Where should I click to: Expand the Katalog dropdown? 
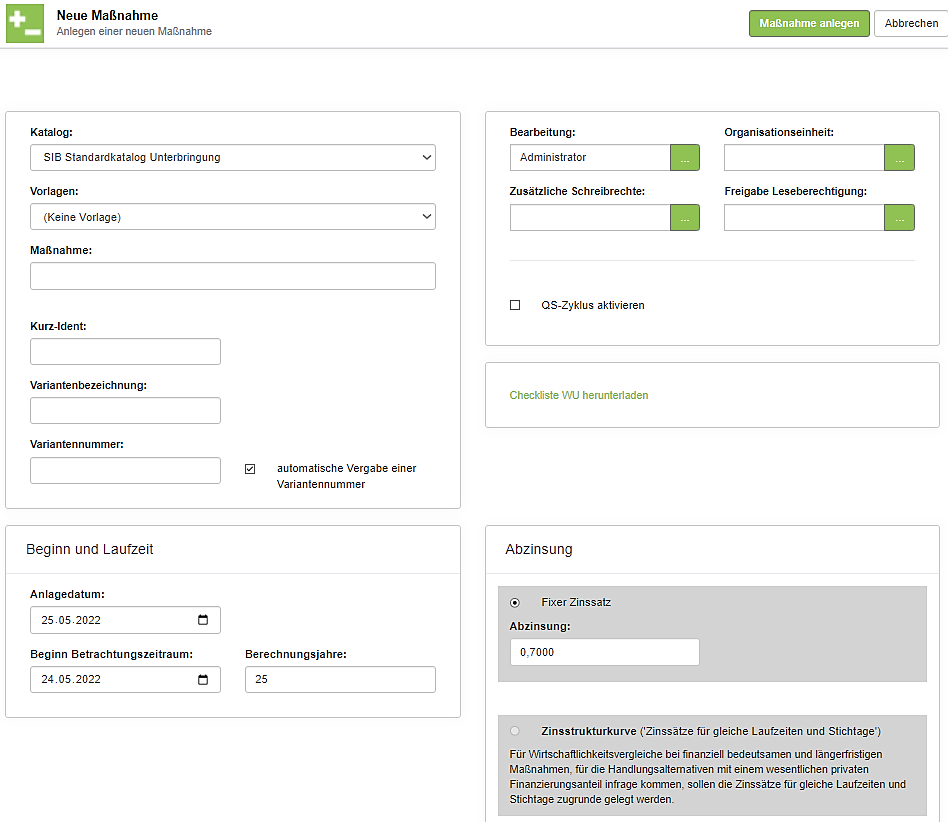click(232, 158)
